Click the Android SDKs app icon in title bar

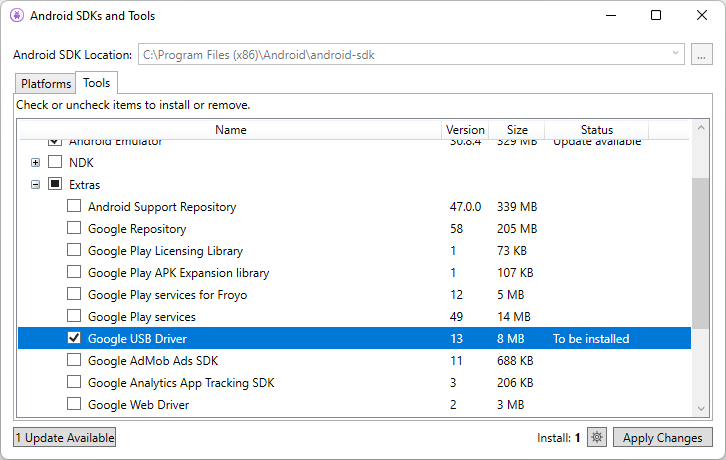click(17, 16)
